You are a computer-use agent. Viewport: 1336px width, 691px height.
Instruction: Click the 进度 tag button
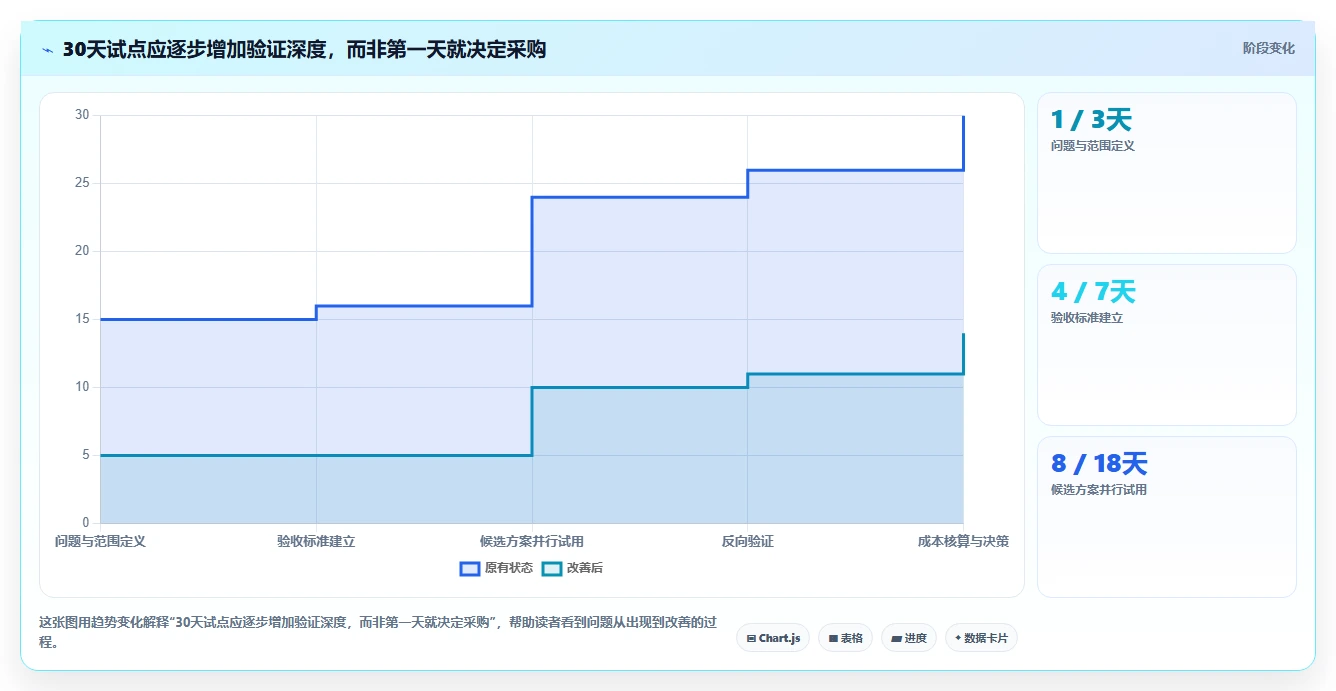click(908, 638)
